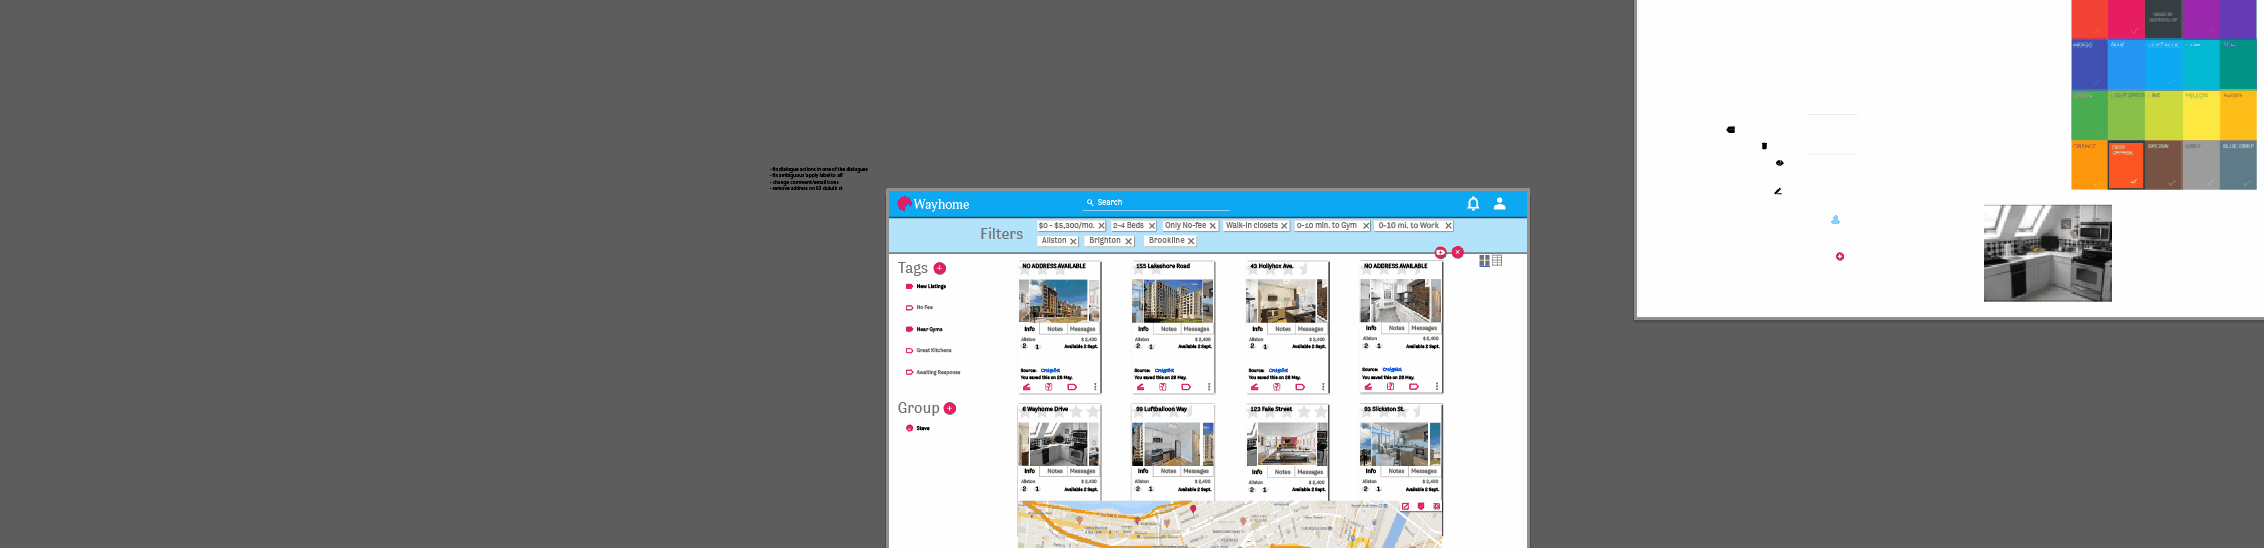Click the question document icon on 155 Lakeshore Road
The height and width of the screenshot is (548, 2264).
[1163, 387]
